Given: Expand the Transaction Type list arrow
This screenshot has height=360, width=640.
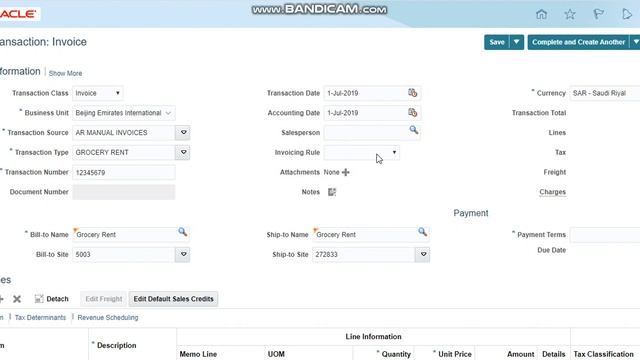Looking at the screenshot, I should [x=183, y=152].
